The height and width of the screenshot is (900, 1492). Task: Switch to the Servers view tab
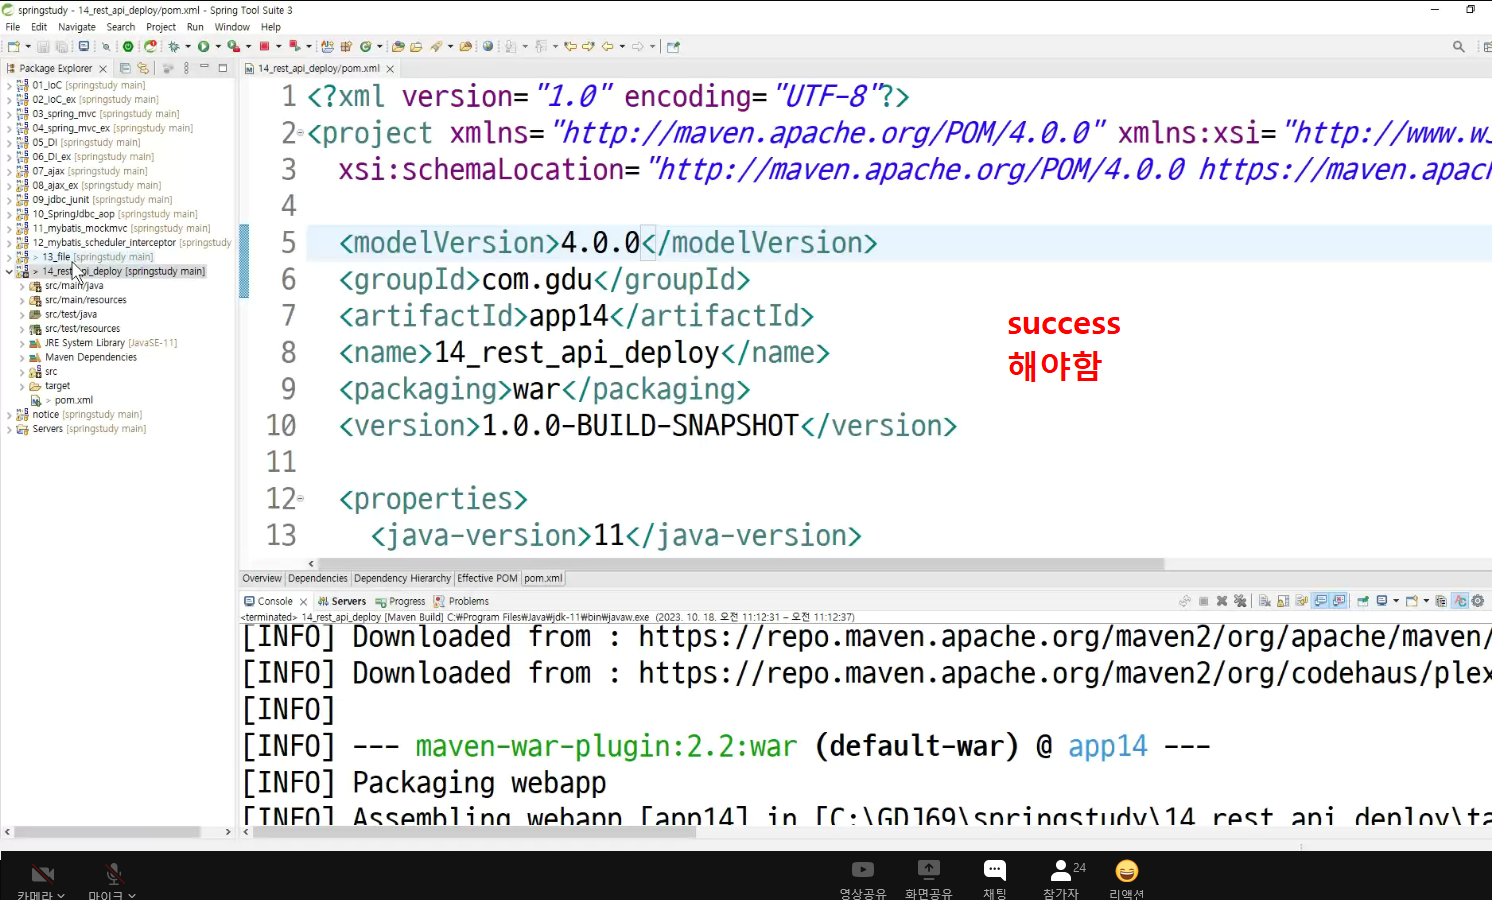[341, 601]
